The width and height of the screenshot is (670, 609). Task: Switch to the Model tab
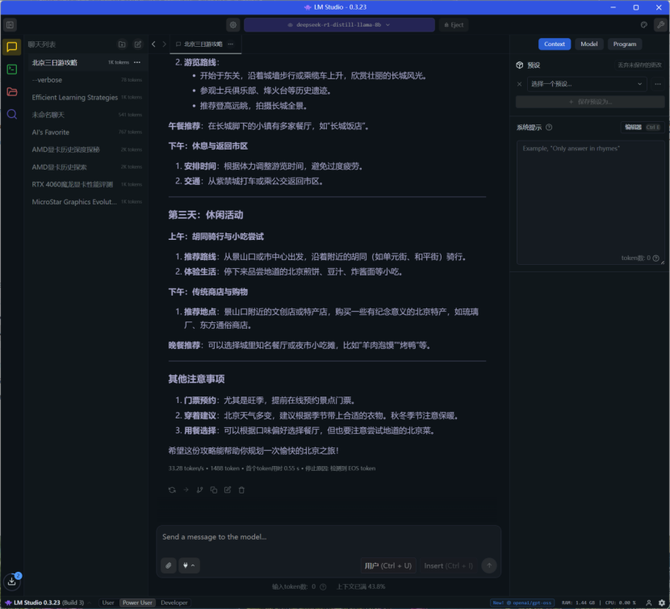589,44
